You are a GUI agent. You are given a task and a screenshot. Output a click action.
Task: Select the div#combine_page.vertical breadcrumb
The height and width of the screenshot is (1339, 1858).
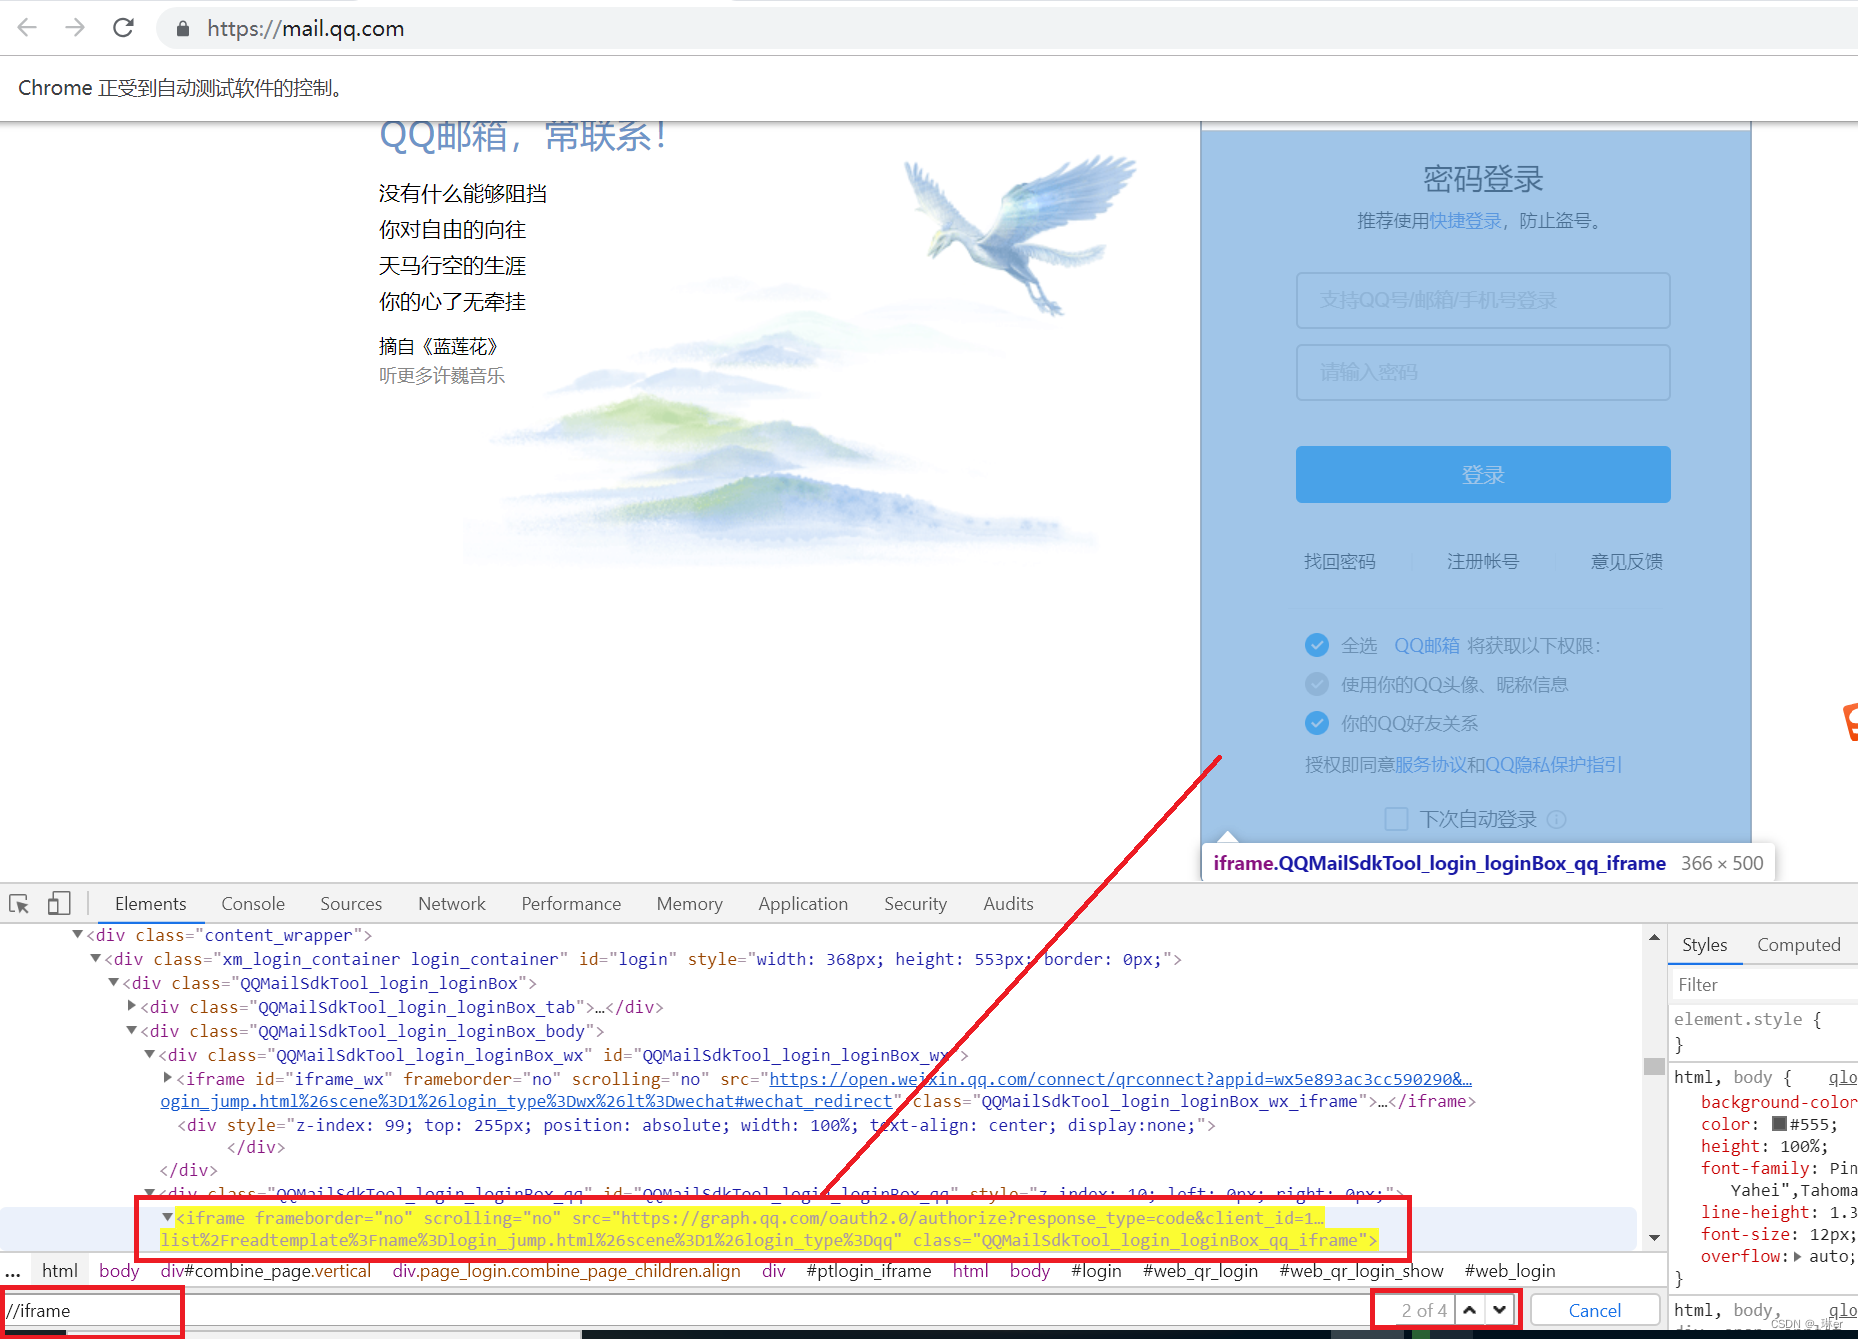click(266, 1271)
